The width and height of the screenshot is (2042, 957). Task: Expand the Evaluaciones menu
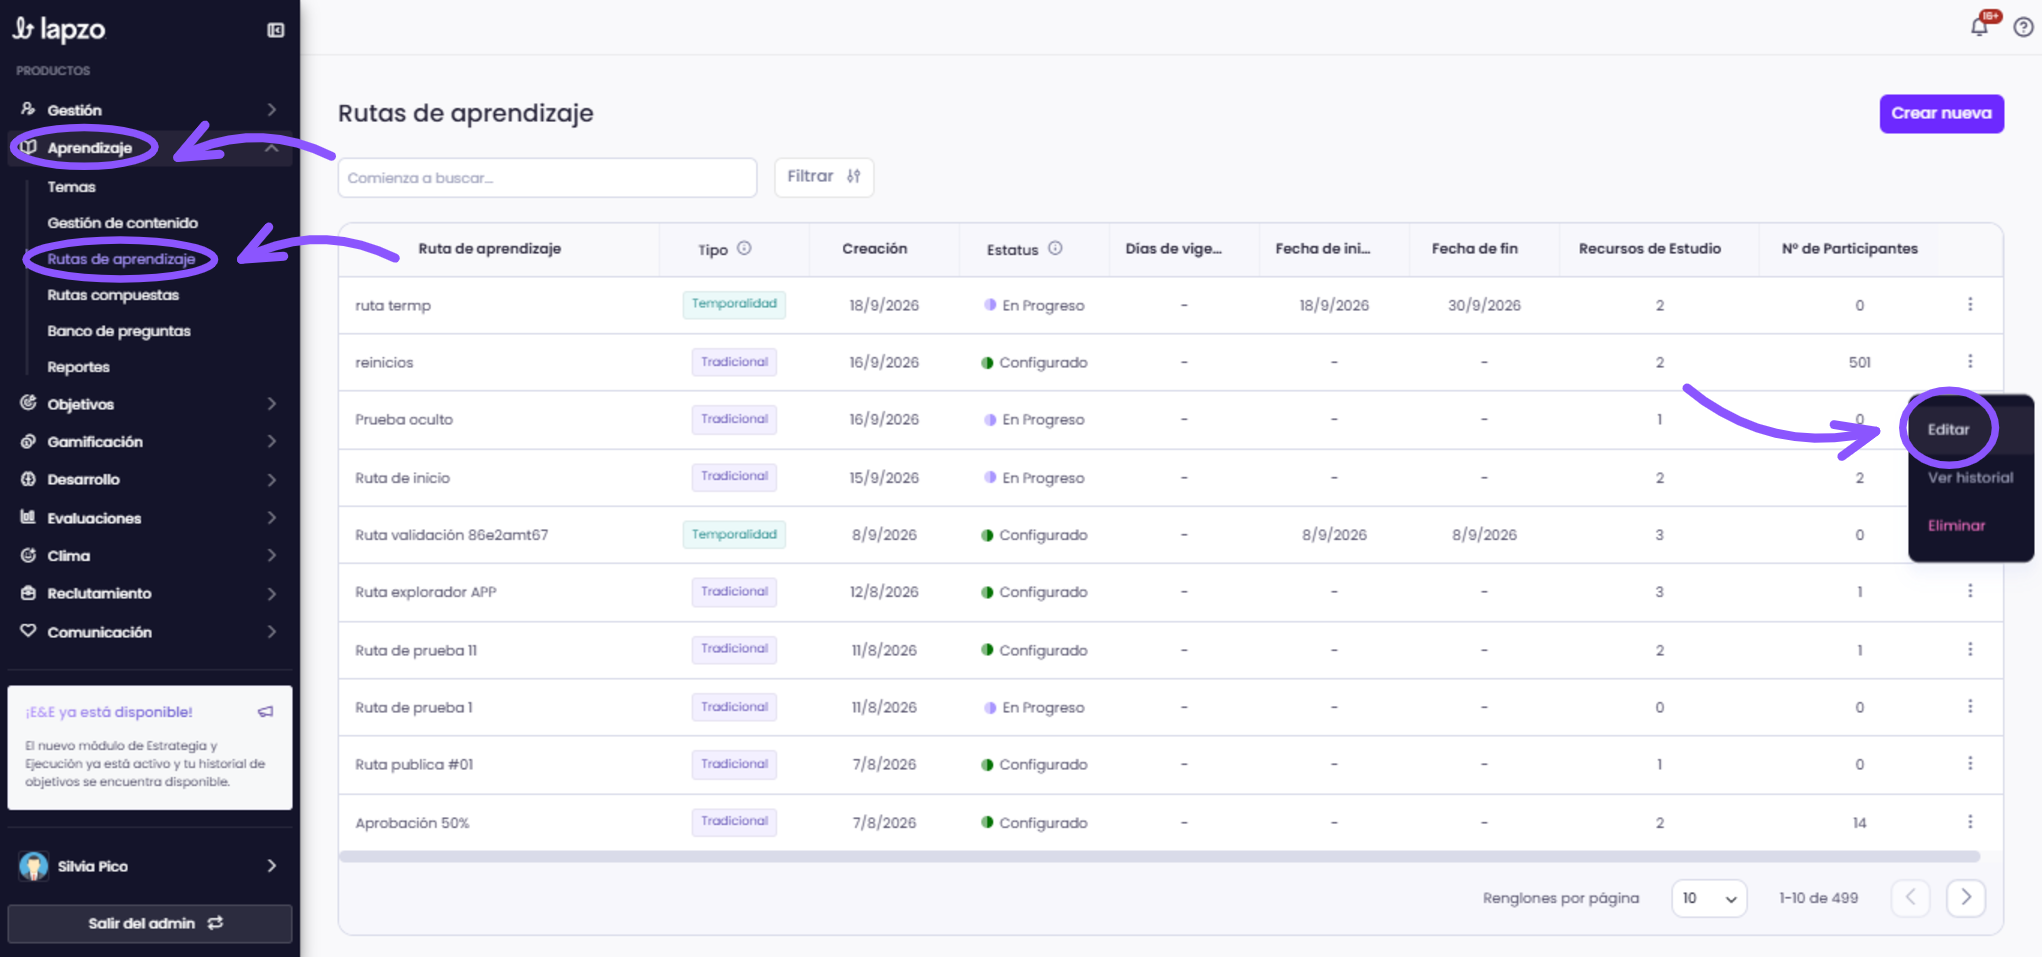pyautogui.click(x=150, y=518)
